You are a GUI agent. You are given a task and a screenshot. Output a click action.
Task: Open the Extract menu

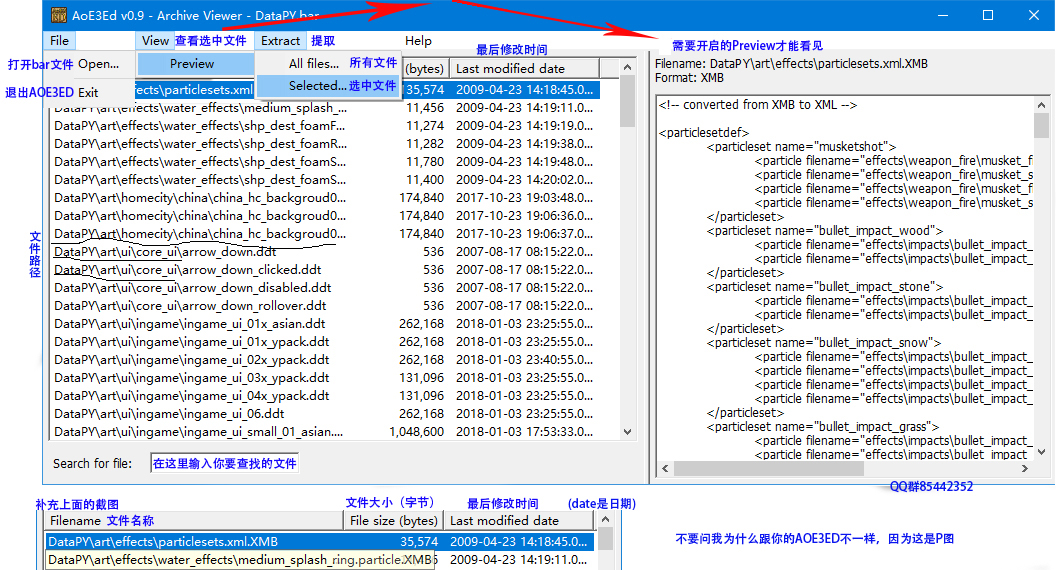click(280, 40)
